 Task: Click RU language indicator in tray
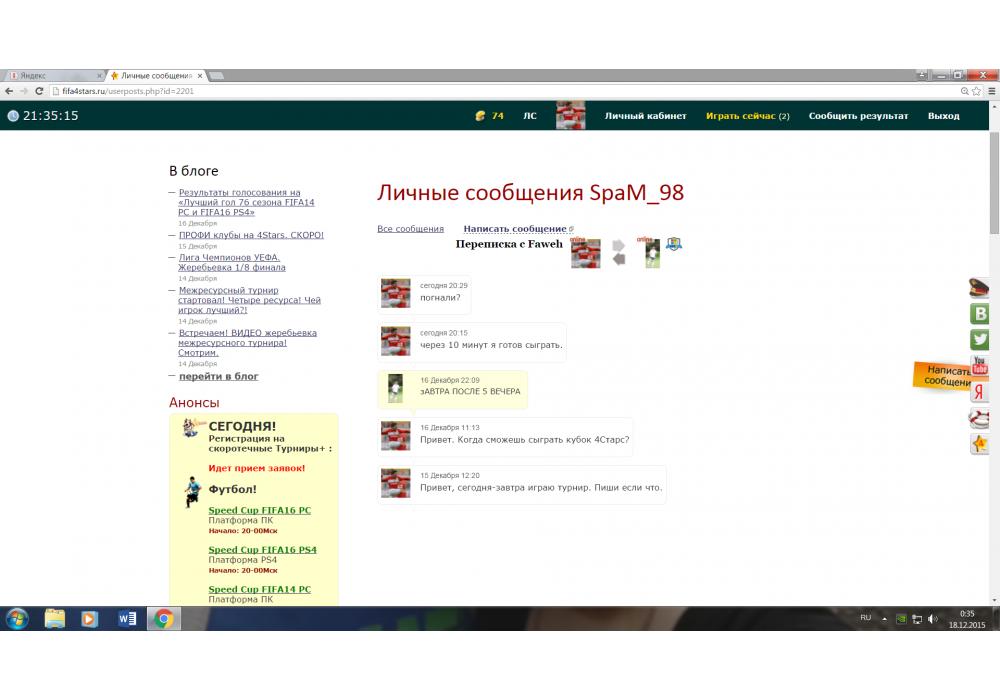pos(865,617)
